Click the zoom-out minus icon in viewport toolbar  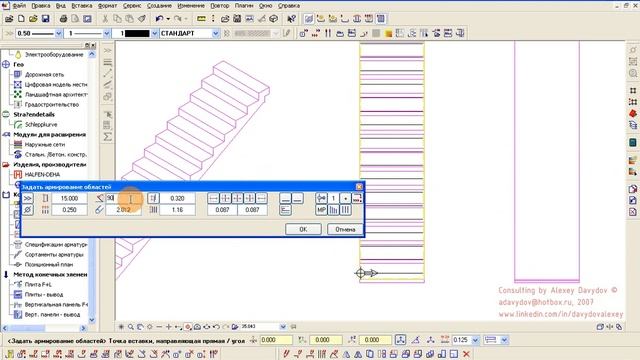(x=159, y=327)
